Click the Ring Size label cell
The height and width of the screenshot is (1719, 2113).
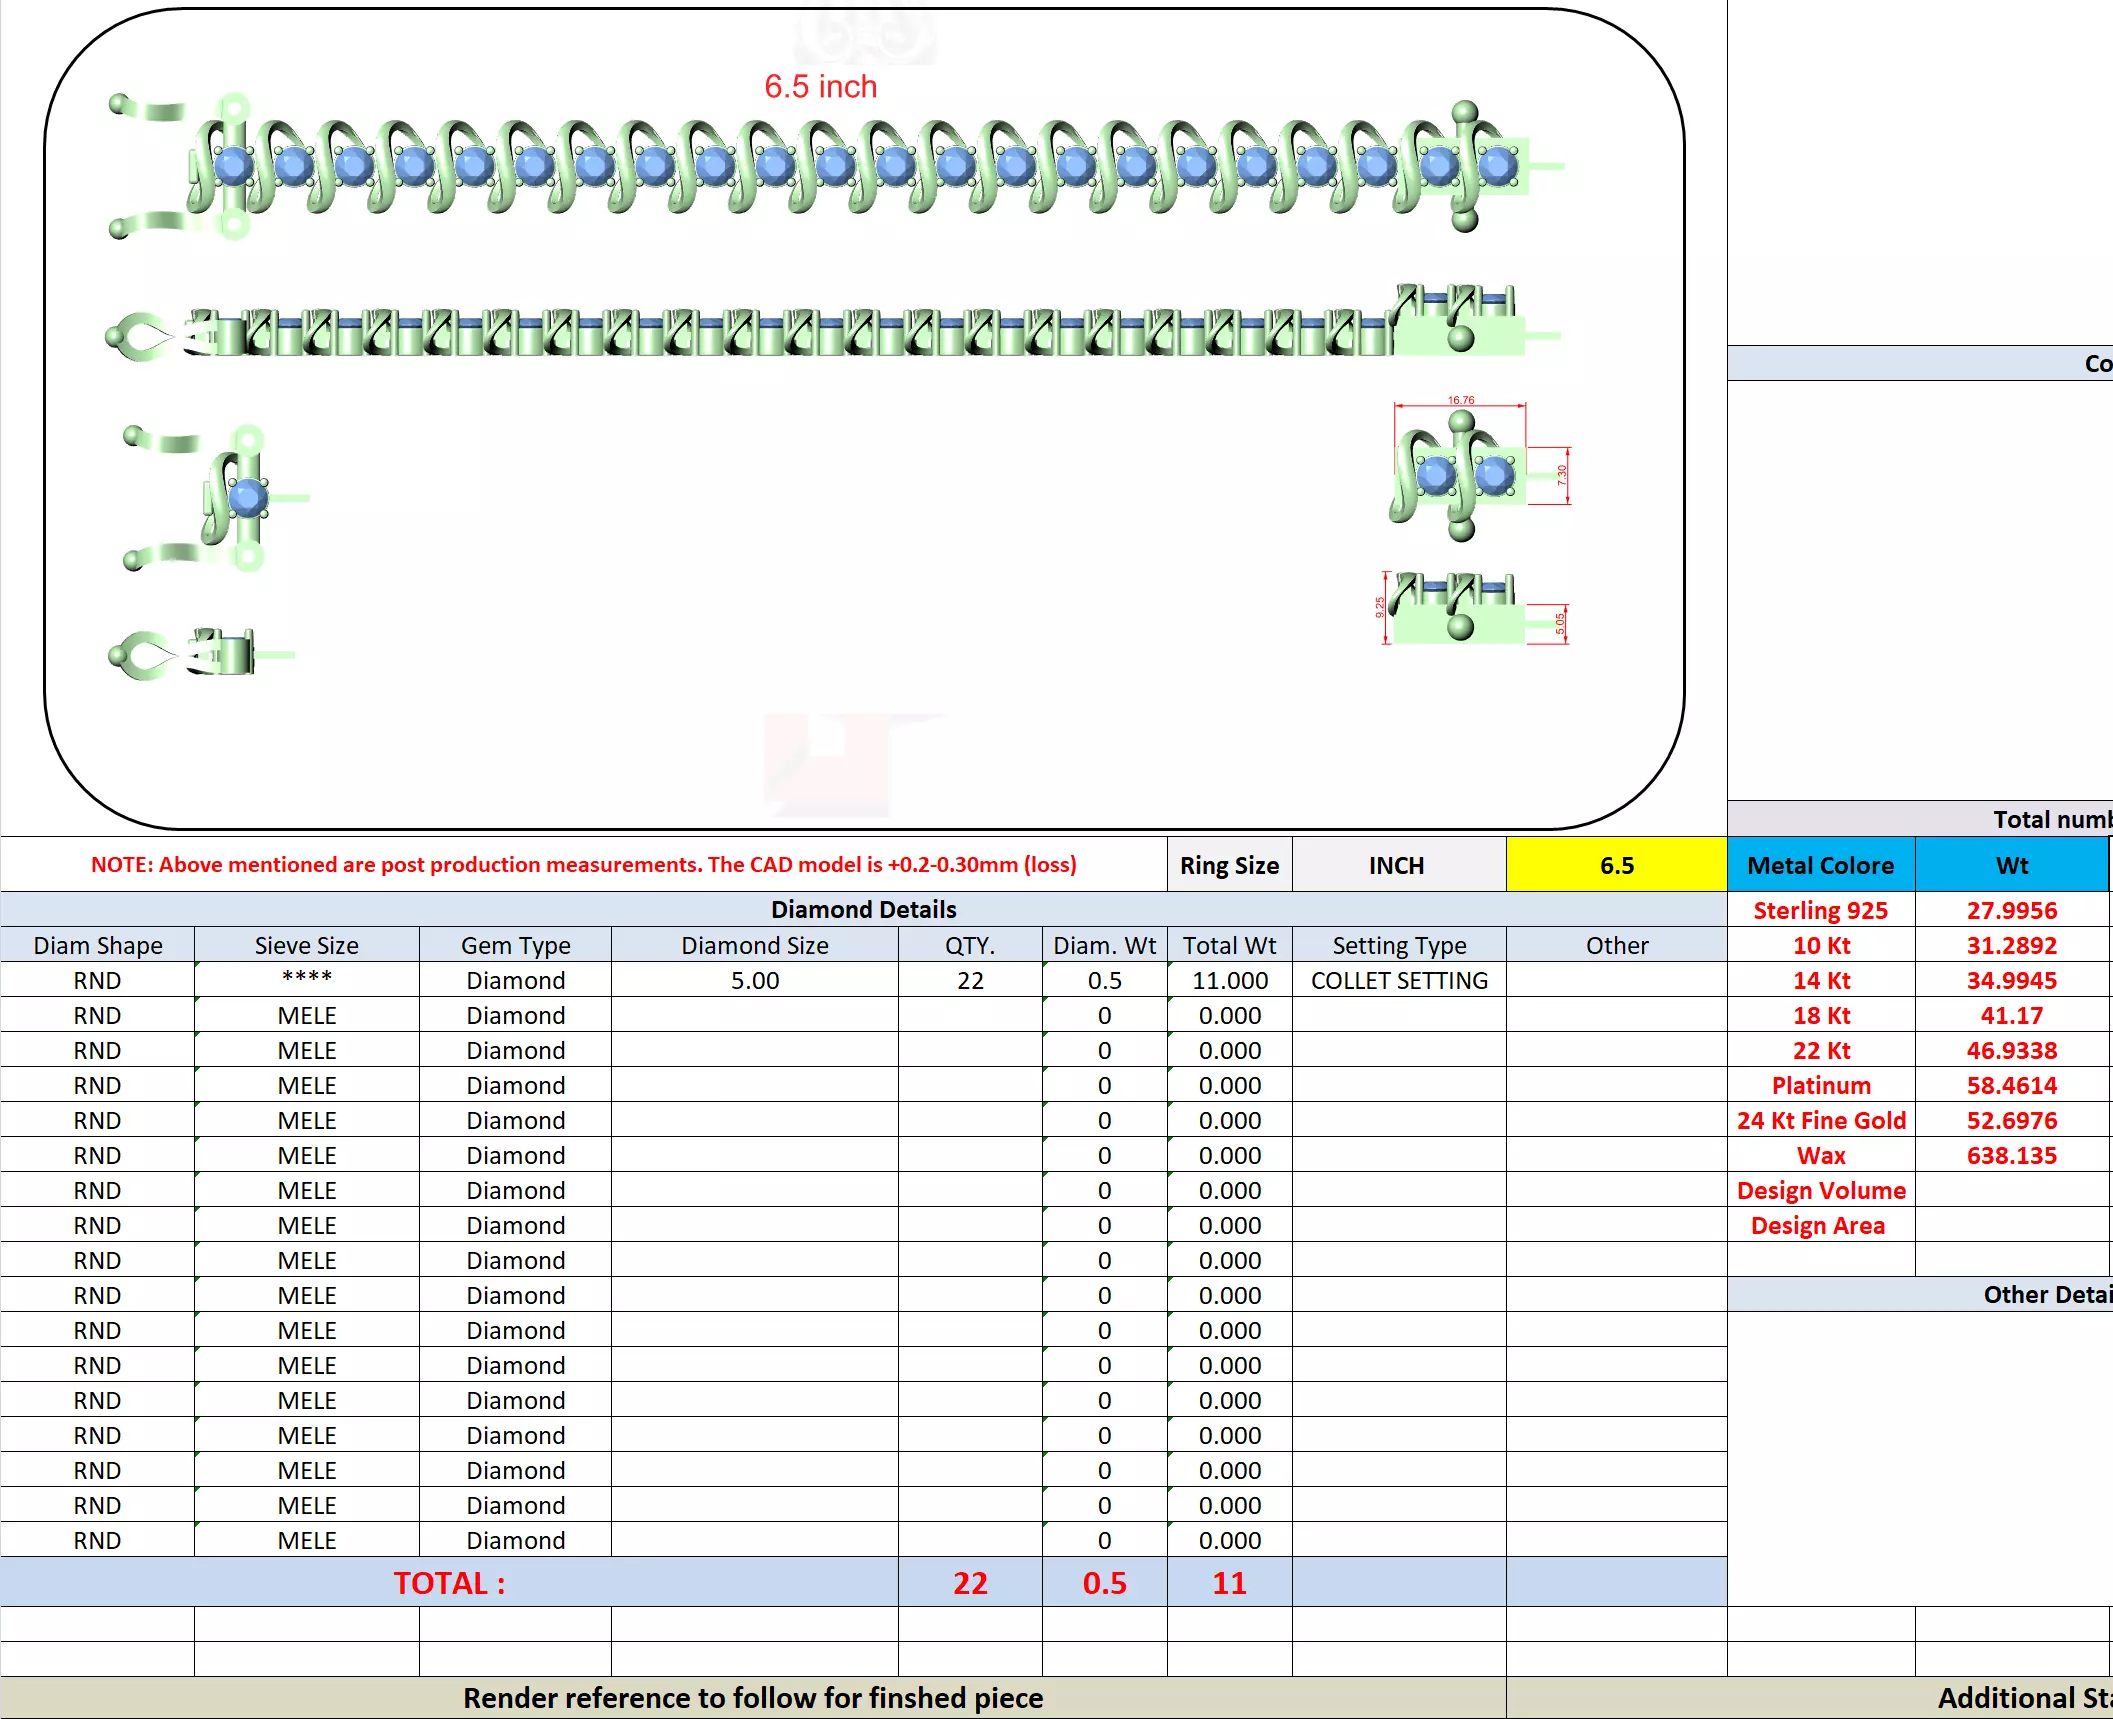tap(1228, 865)
